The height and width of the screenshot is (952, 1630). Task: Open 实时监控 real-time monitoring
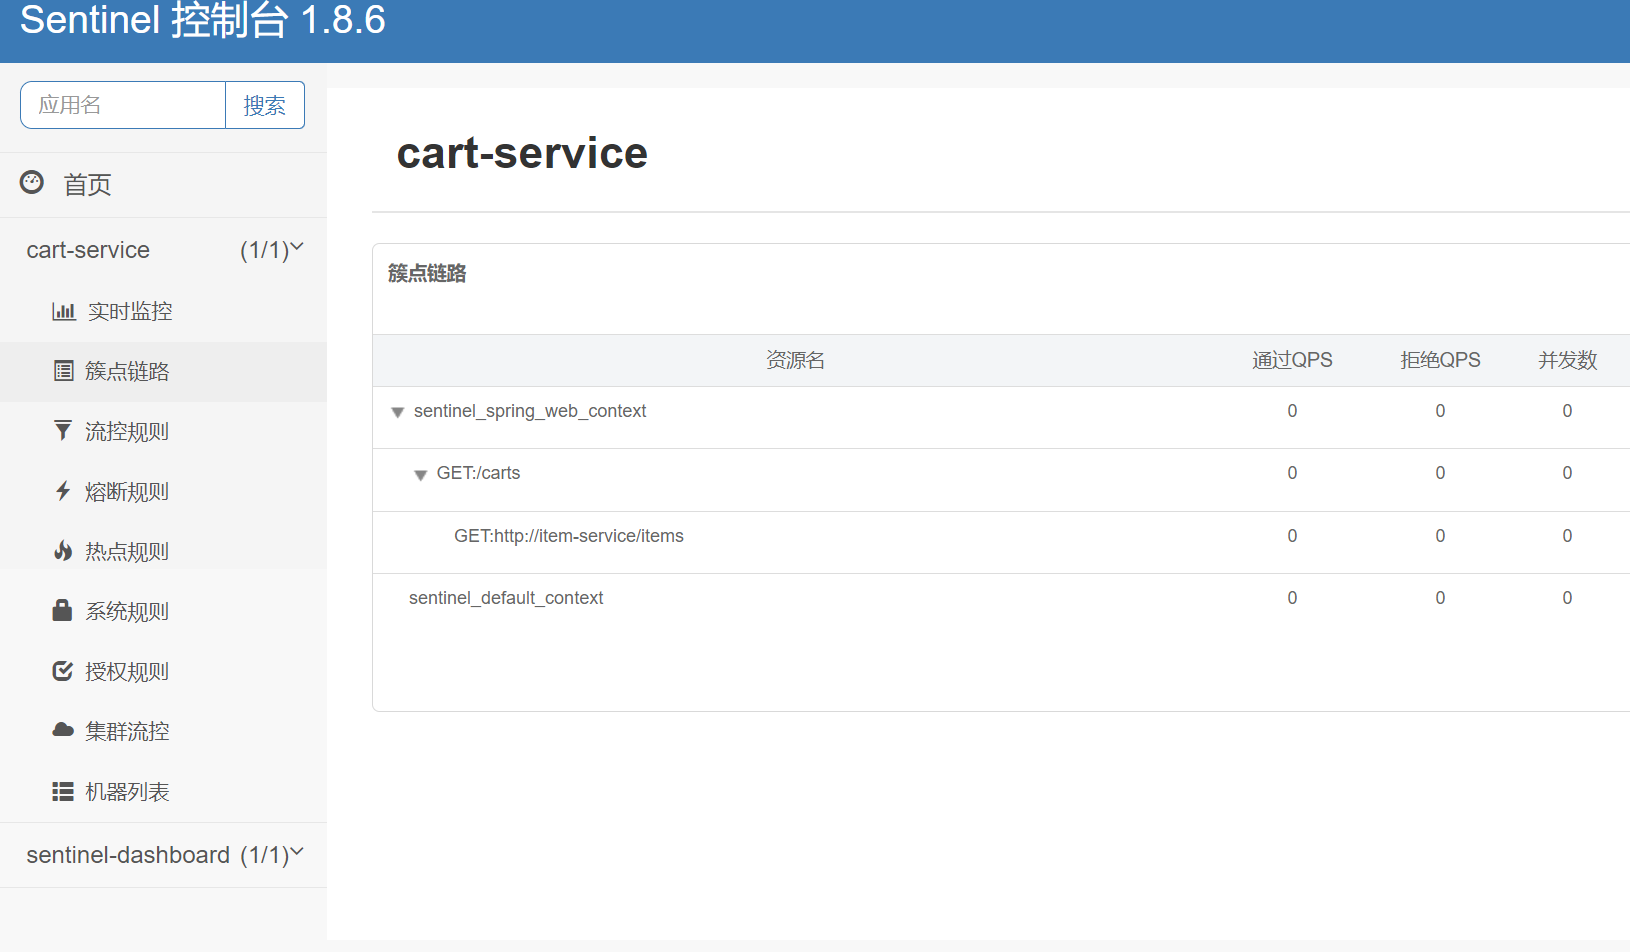pos(130,311)
